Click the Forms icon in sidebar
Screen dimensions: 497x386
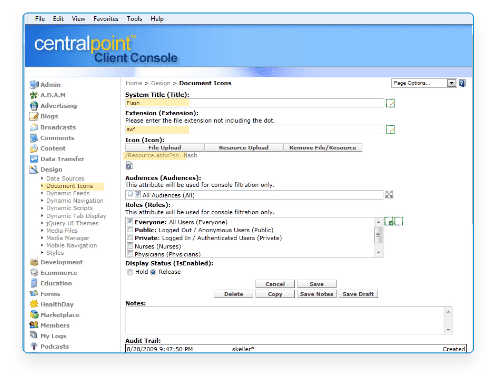[x=34, y=294]
